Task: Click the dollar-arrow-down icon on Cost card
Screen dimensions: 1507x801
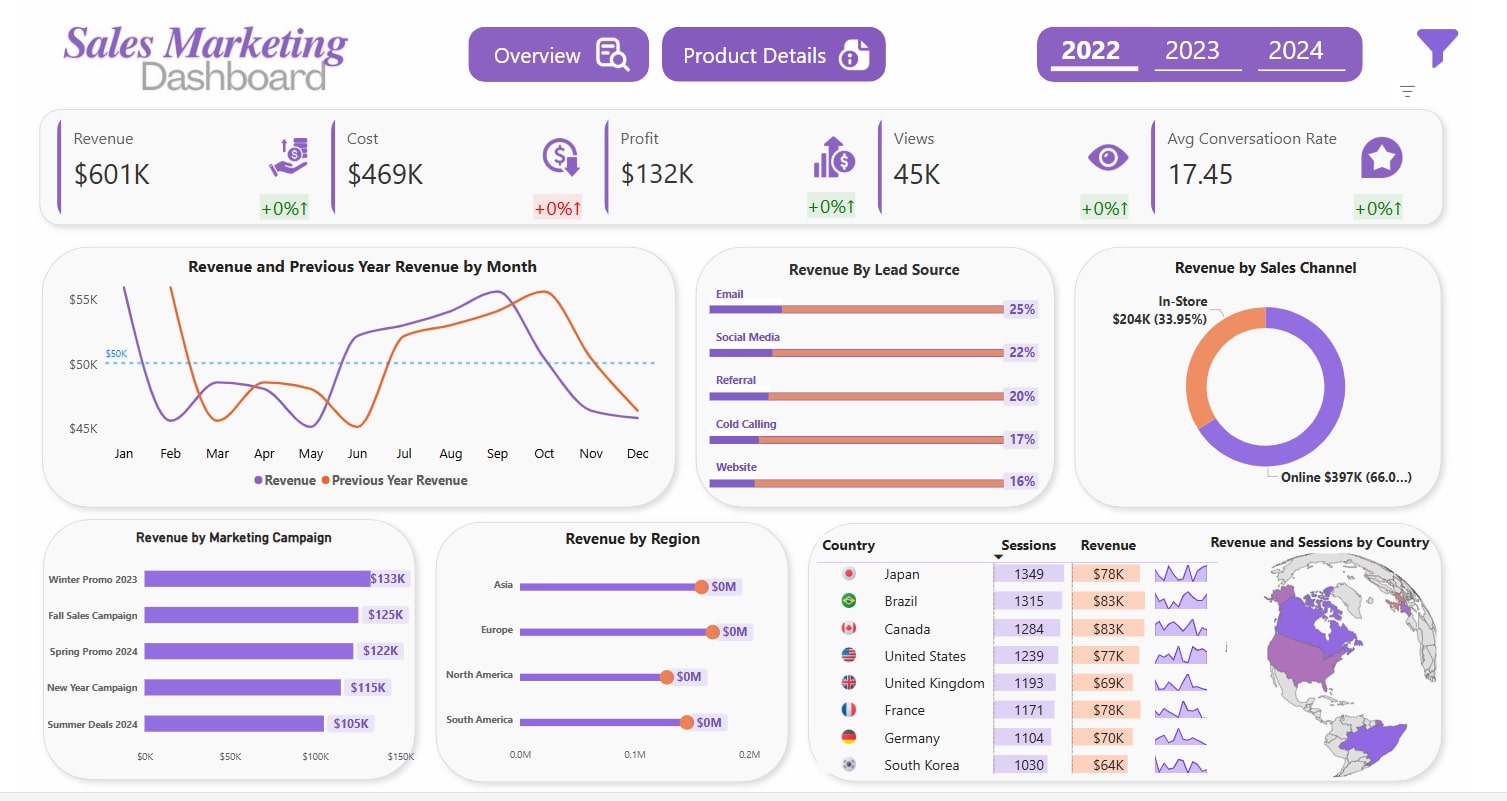Action: tap(559, 158)
